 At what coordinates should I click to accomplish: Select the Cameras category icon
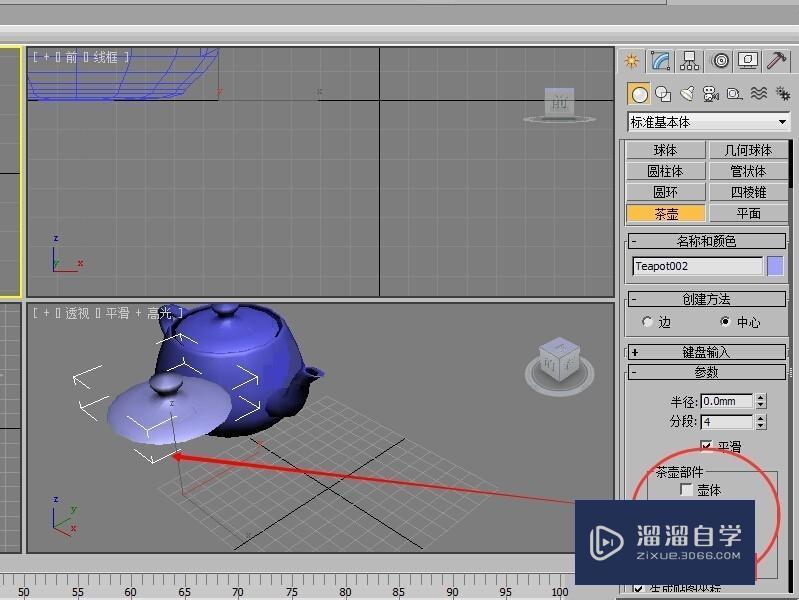tap(710, 94)
